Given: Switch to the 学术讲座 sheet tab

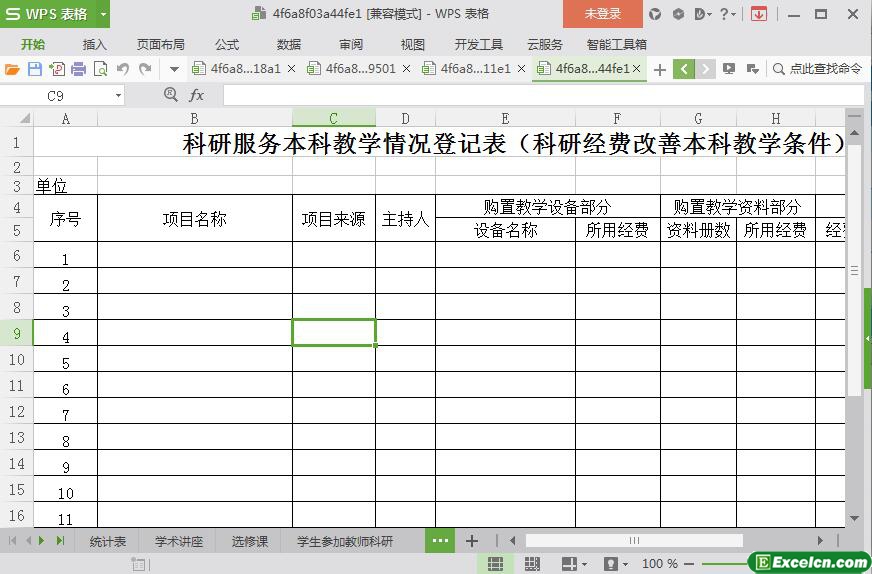Looking at the screenshot, I should click(x=178, y=541).
